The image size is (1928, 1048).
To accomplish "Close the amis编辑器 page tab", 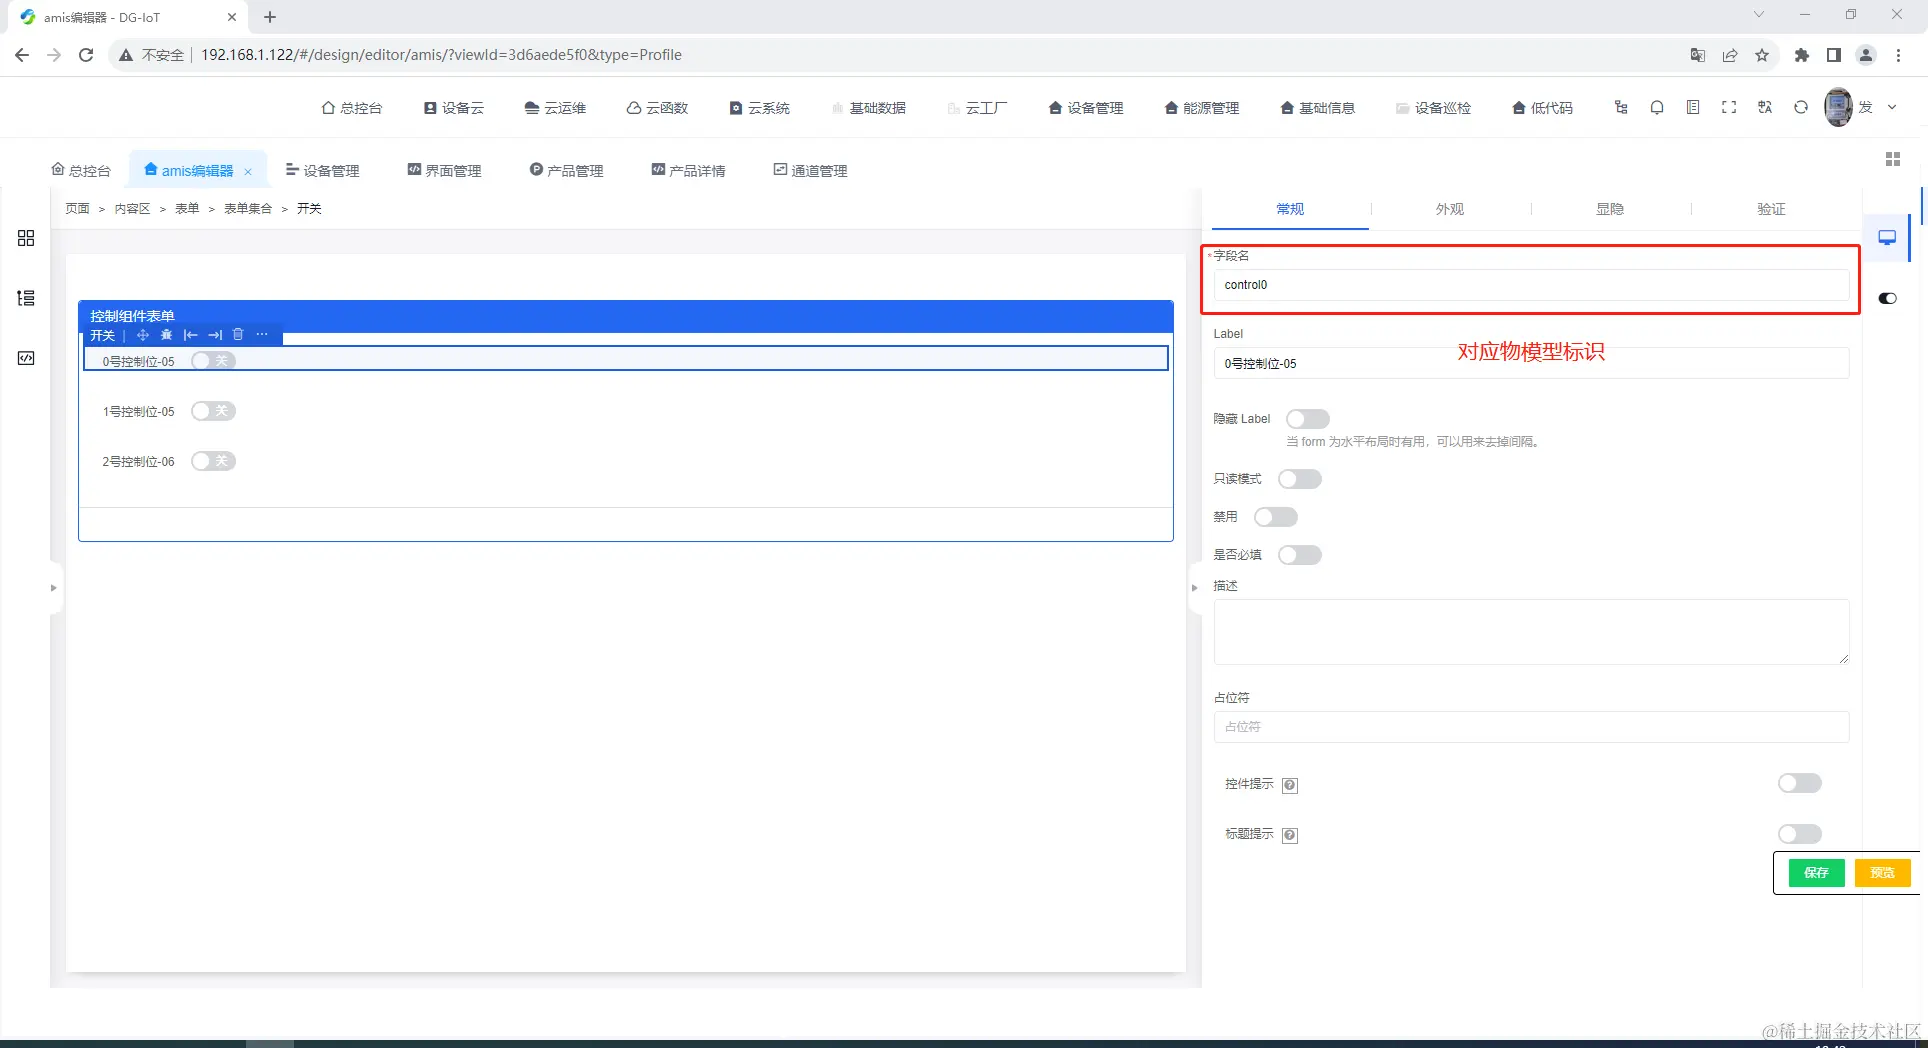I will tap(248, 172).
